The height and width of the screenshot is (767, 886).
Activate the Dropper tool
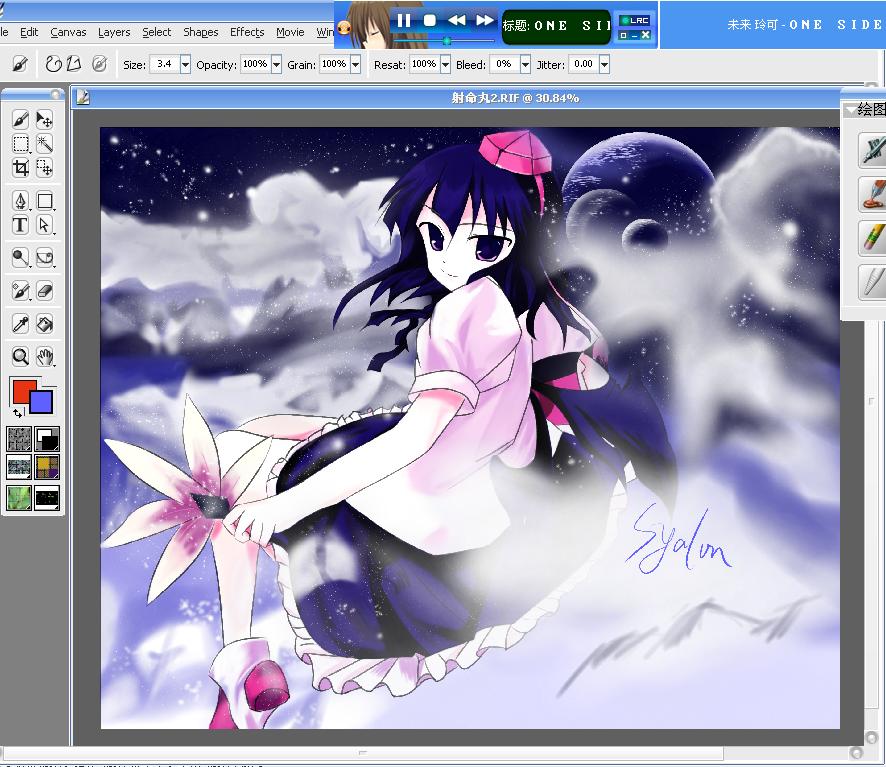pyautogui.click(x=20, y=324)
